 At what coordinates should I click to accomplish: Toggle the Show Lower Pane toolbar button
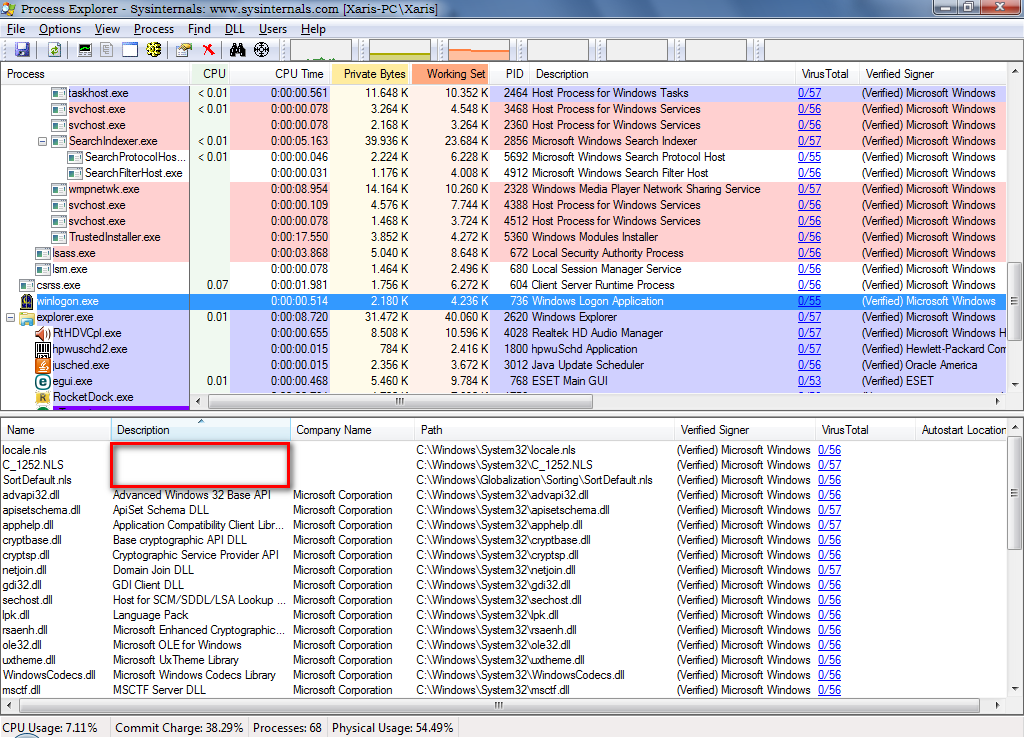130,50
